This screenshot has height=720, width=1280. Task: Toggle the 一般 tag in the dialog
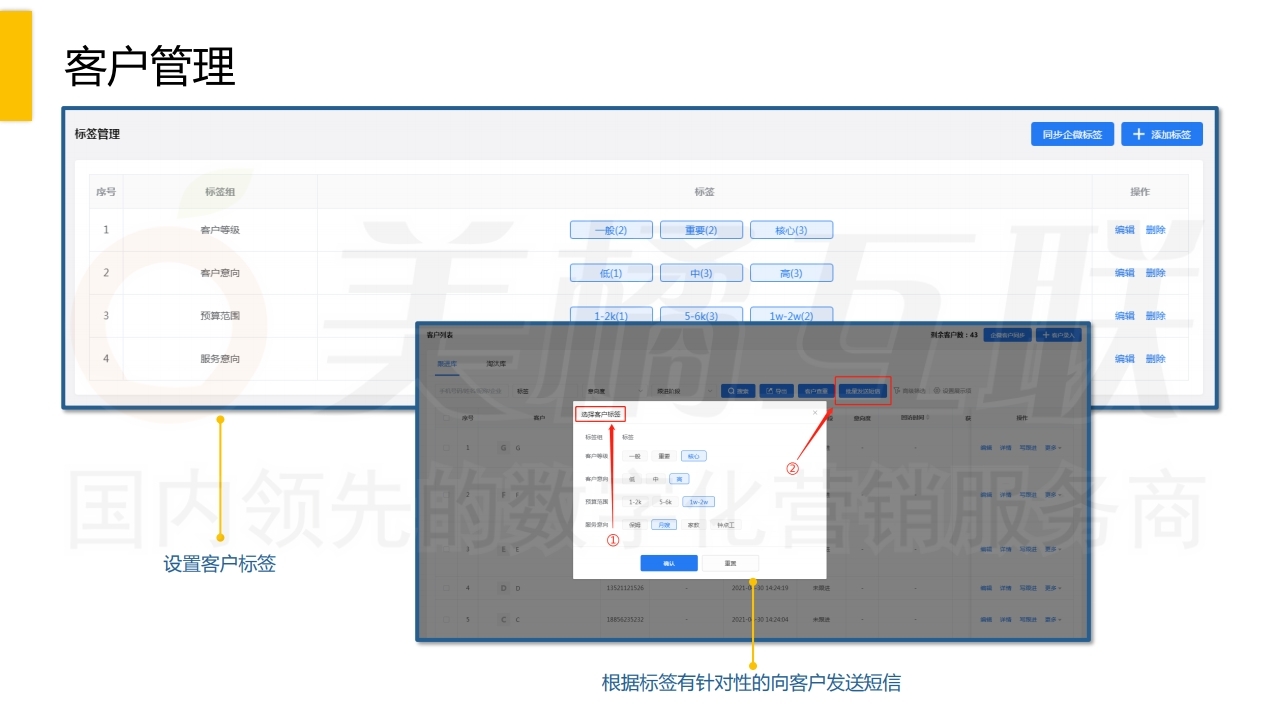pyautogui.click(x=634, y=456)
